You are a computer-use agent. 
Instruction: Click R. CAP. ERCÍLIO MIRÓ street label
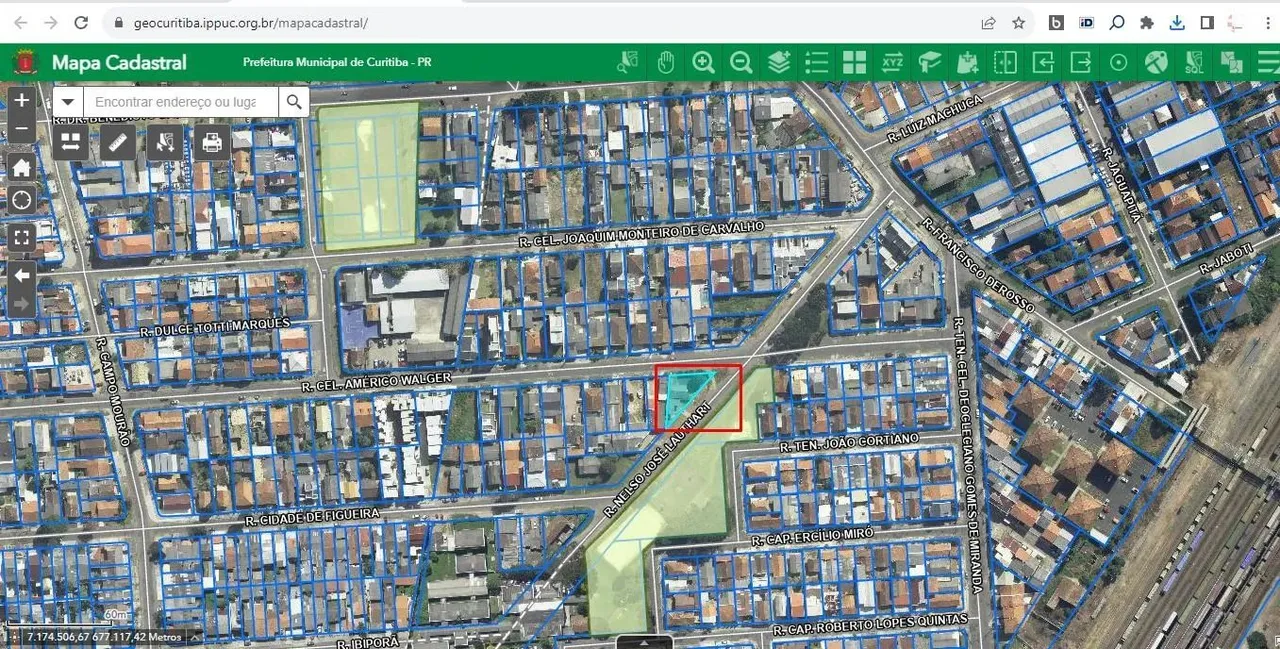tap(811, 536)
